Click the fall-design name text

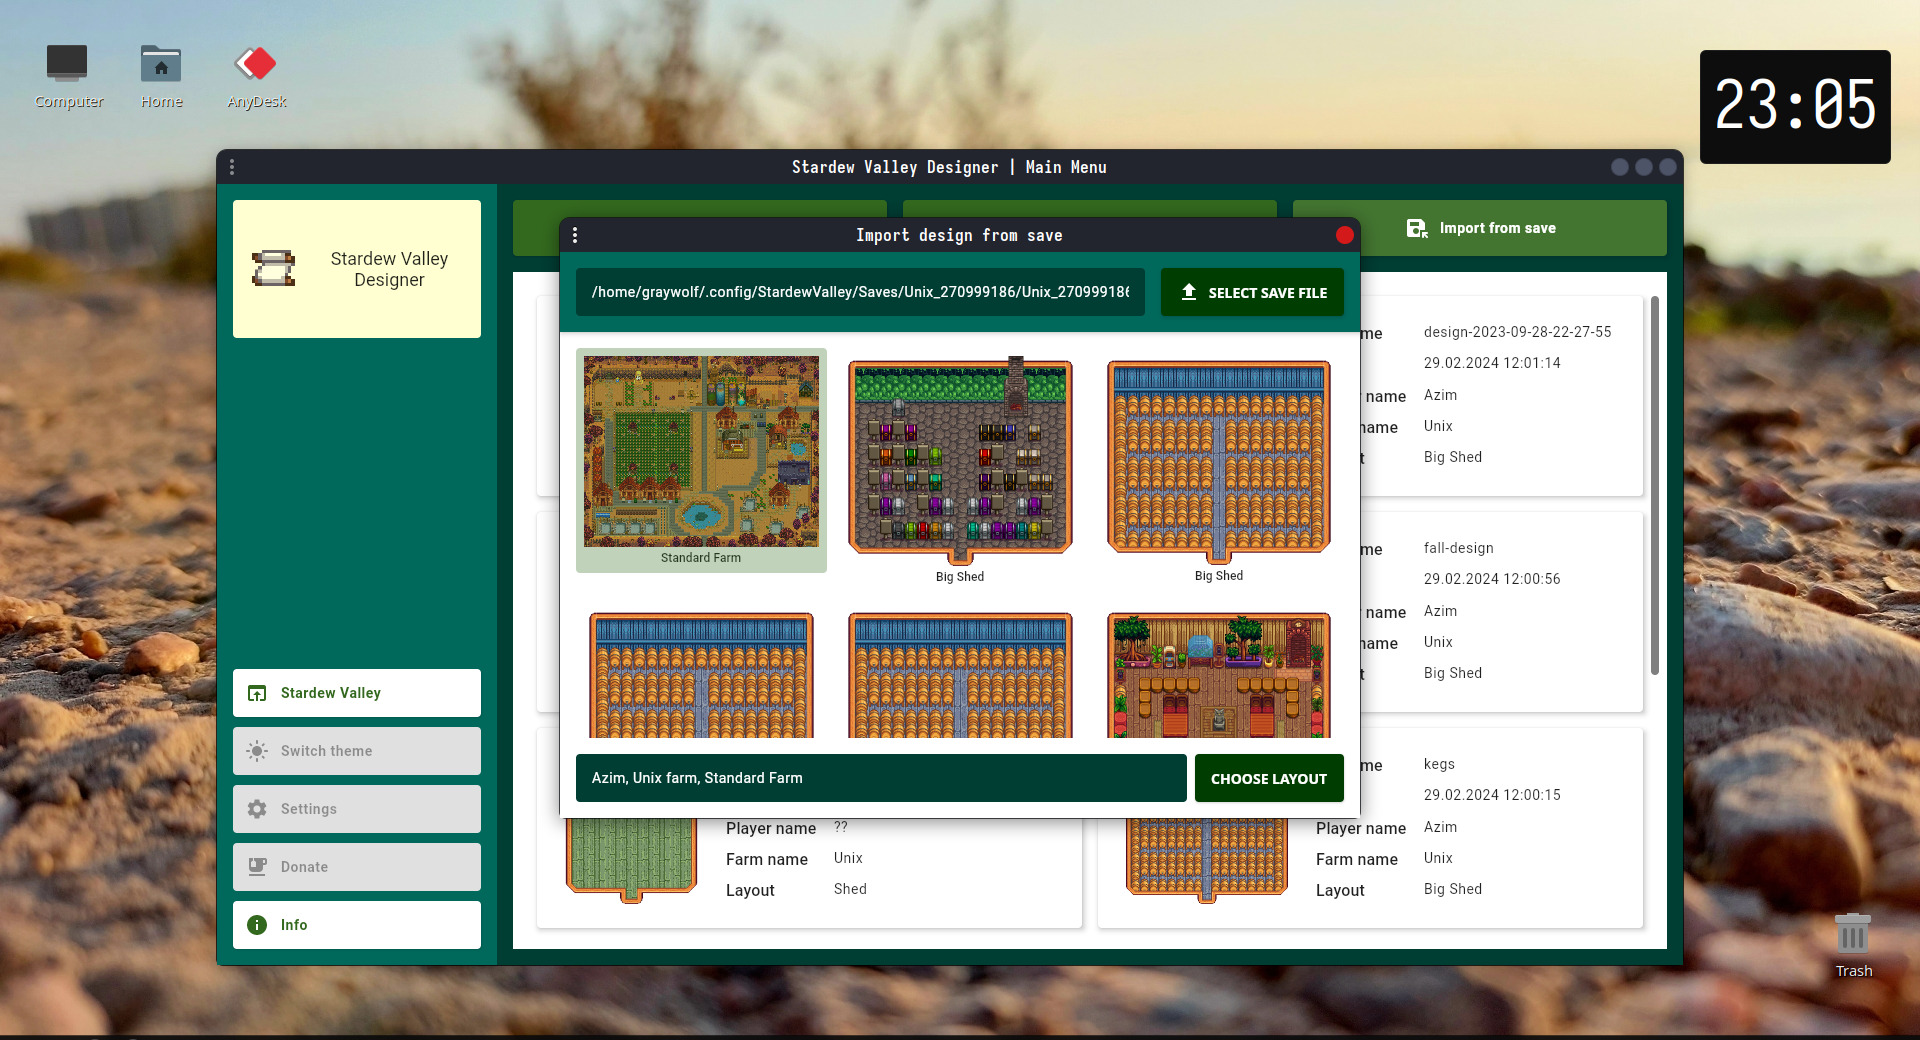(1458, 548)
